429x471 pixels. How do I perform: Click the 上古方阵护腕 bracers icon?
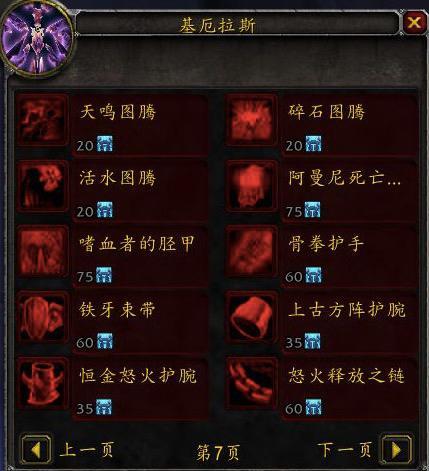pyautogui.click(x=251, y=317)
